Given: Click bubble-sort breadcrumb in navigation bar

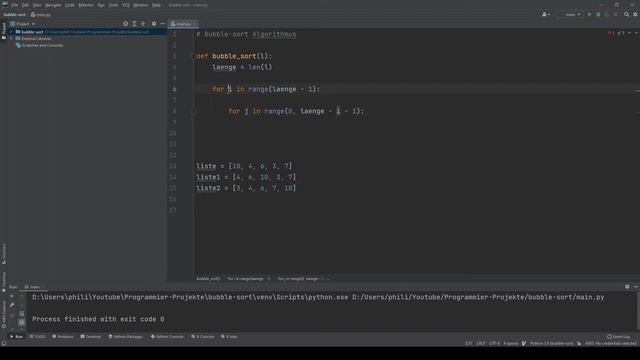Looking at the screenshot, I should tap(15, 15).
